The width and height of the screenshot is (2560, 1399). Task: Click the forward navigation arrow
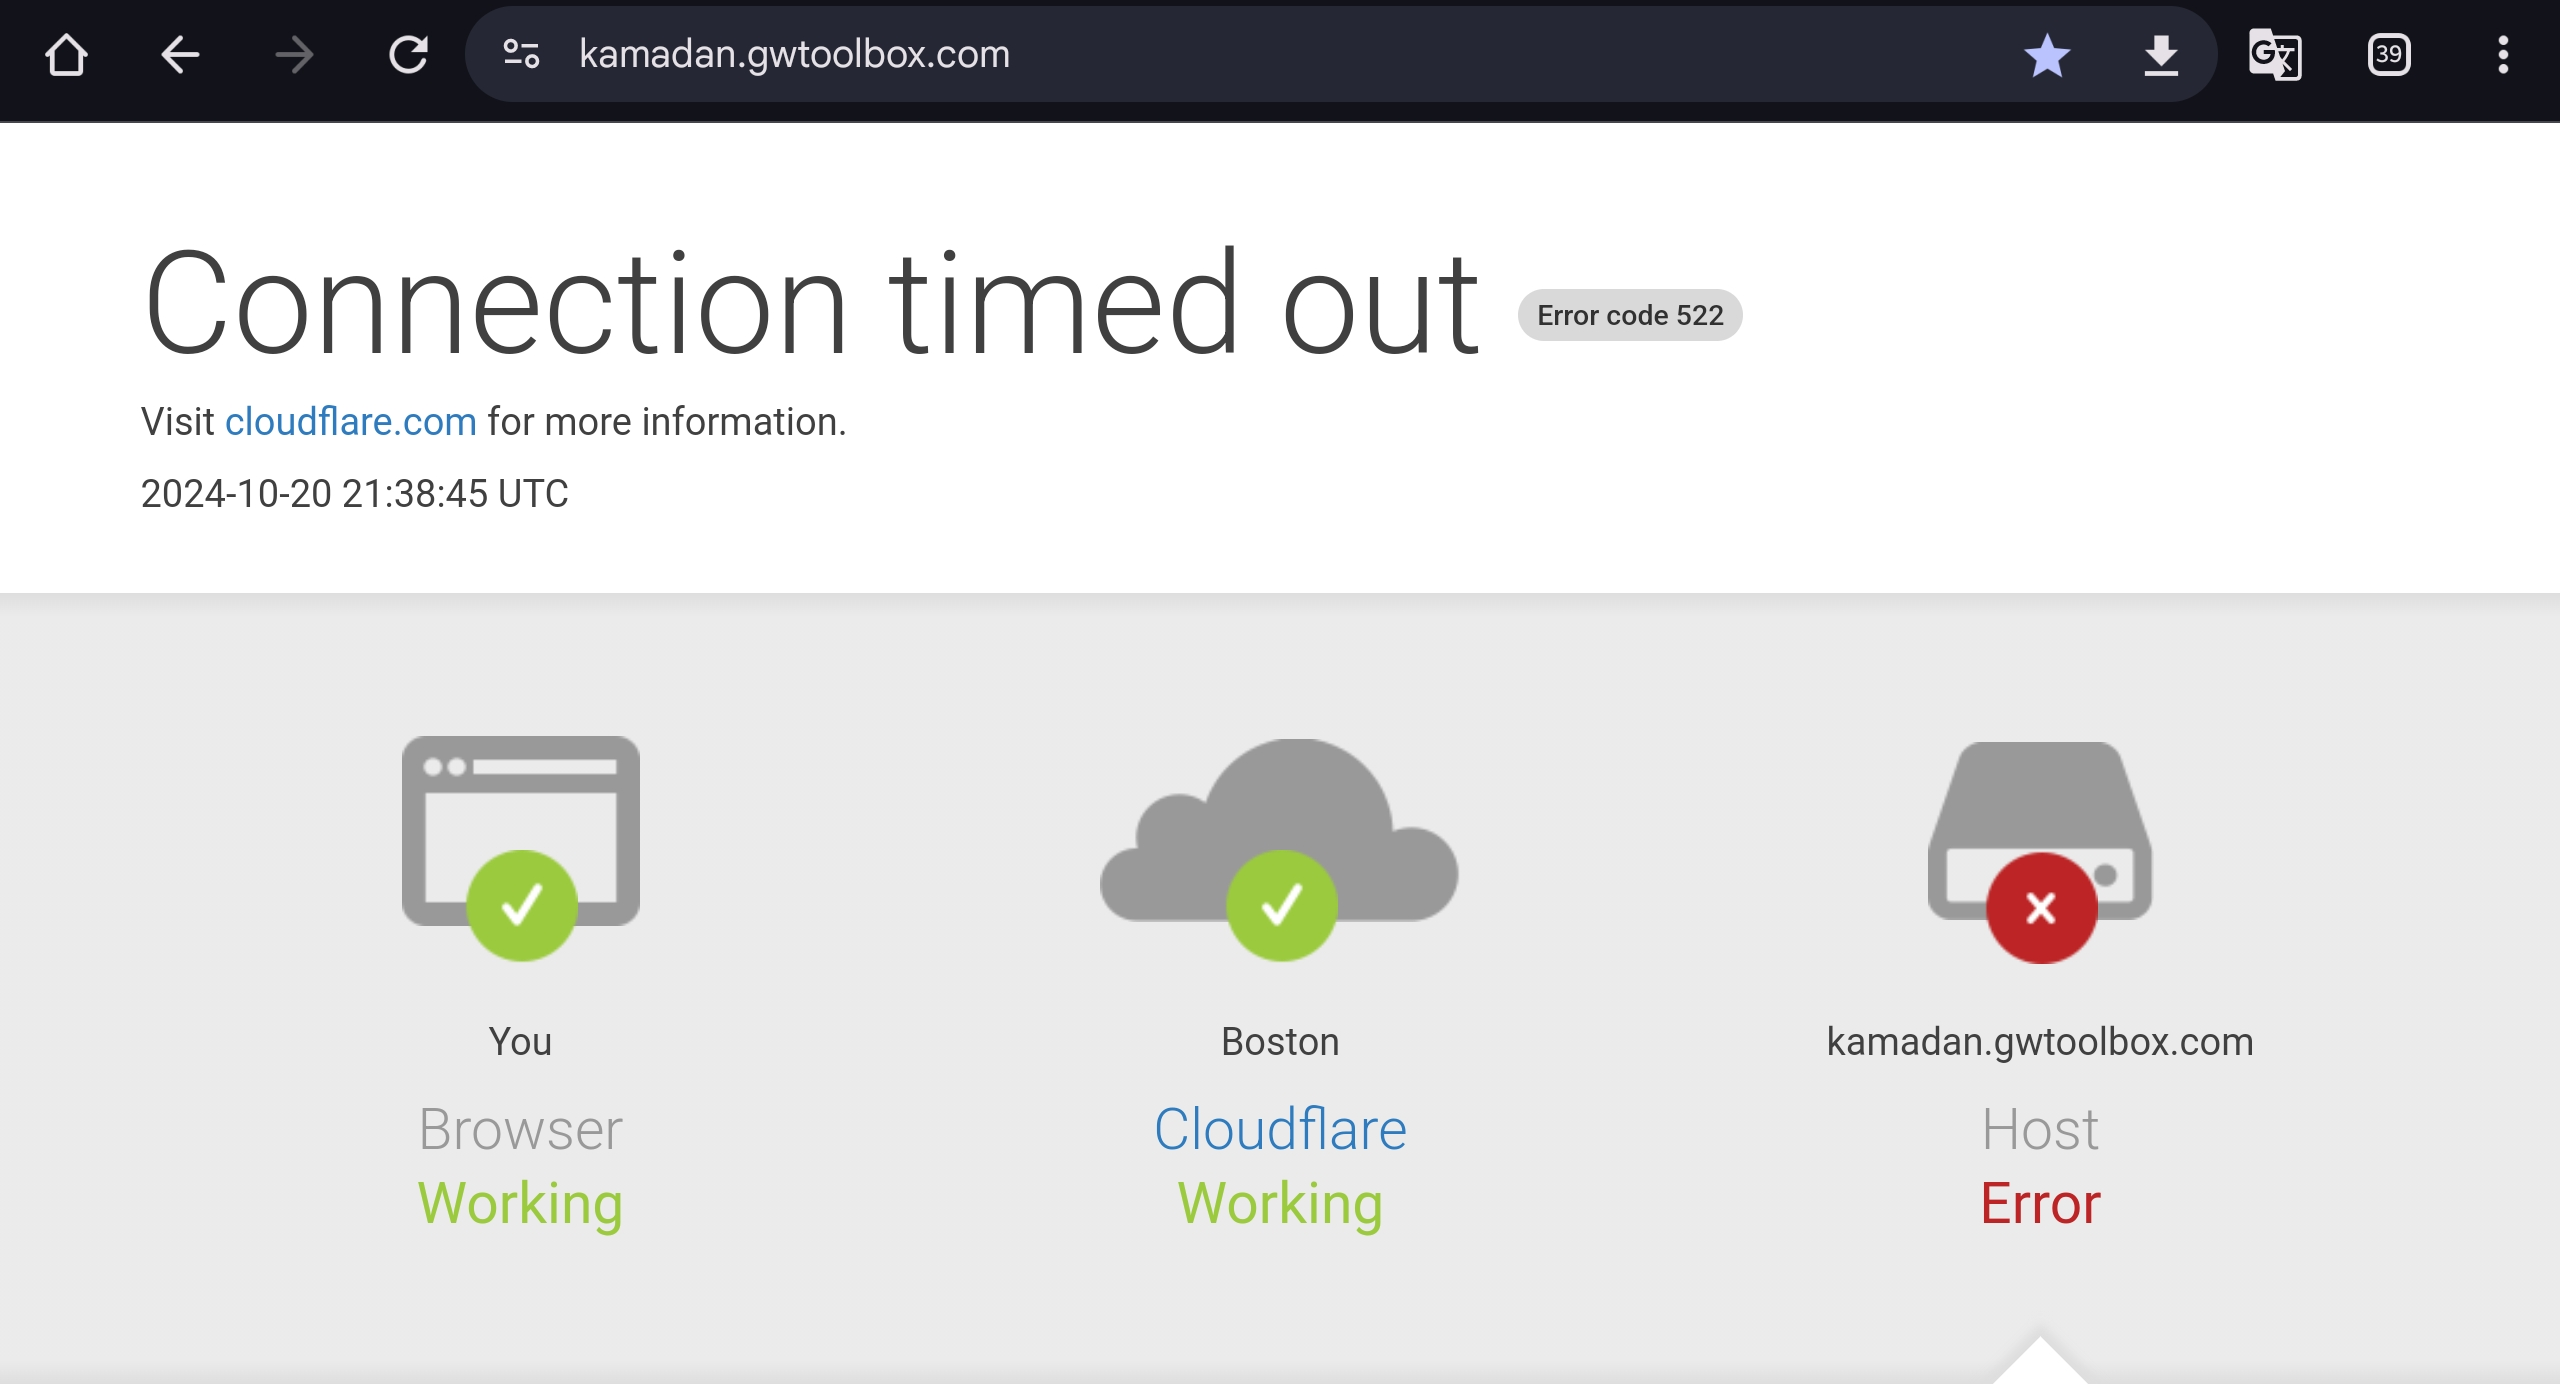pos(294,55)
